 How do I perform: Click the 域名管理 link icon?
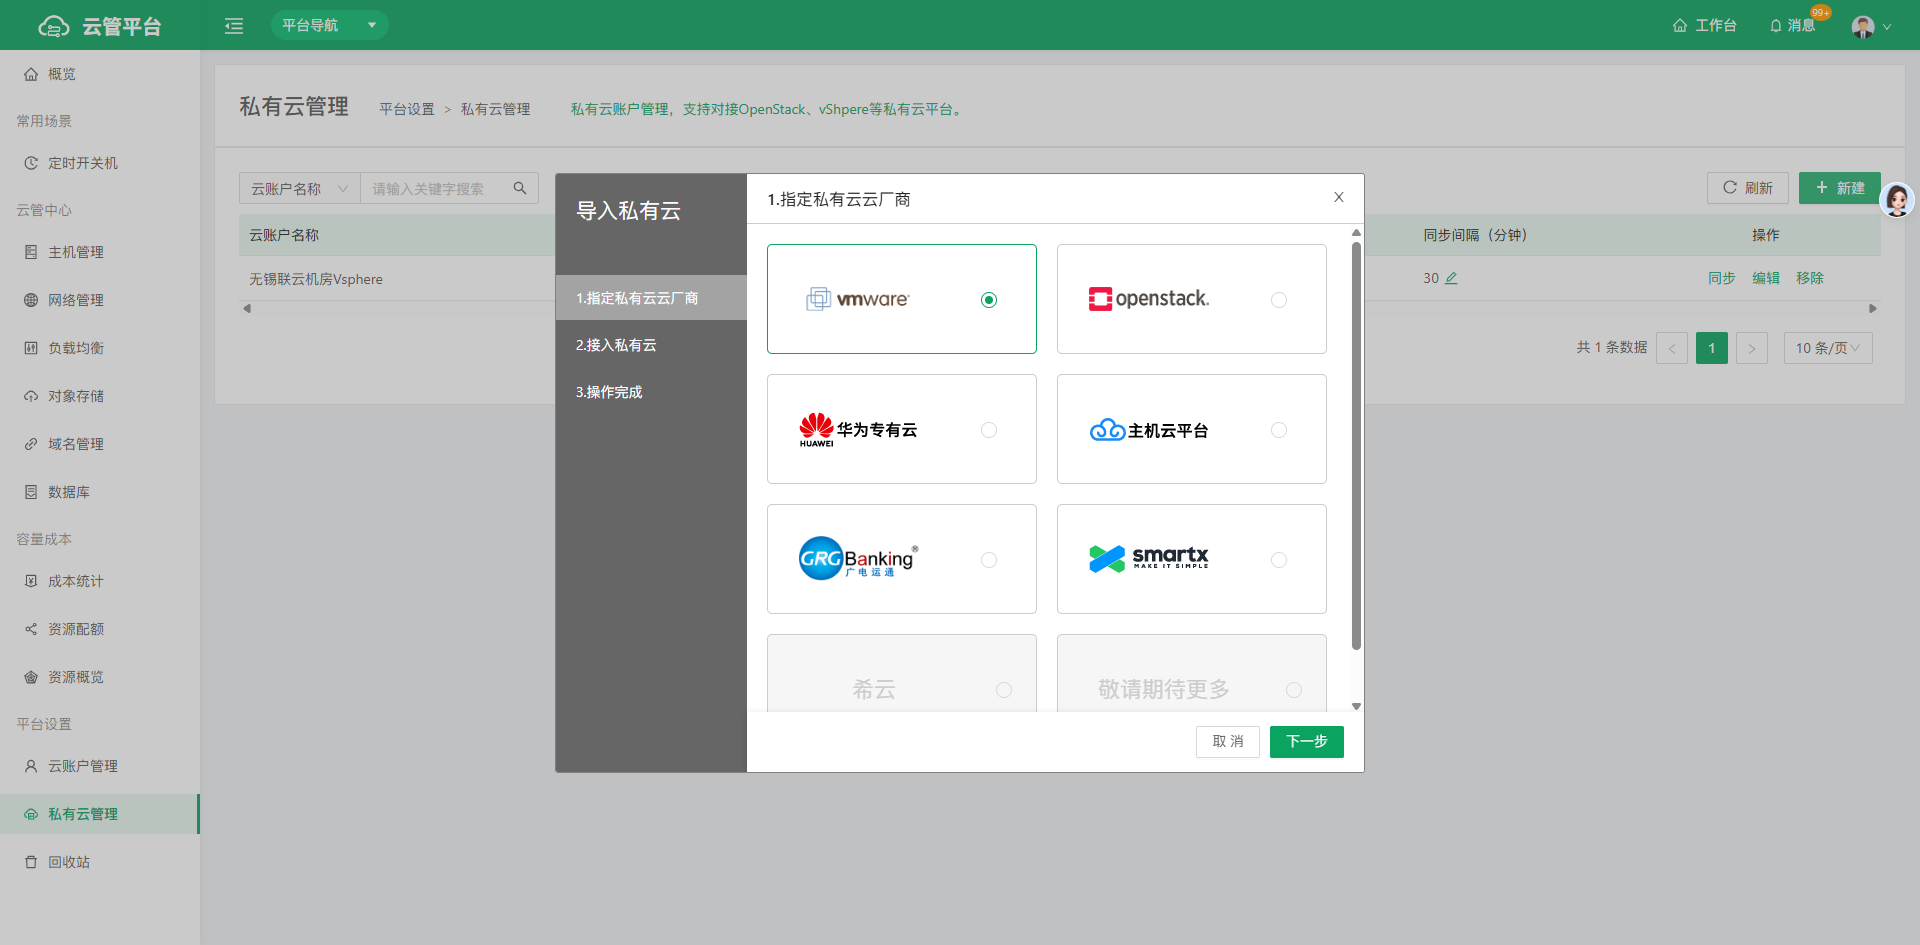tap(31, 444)
